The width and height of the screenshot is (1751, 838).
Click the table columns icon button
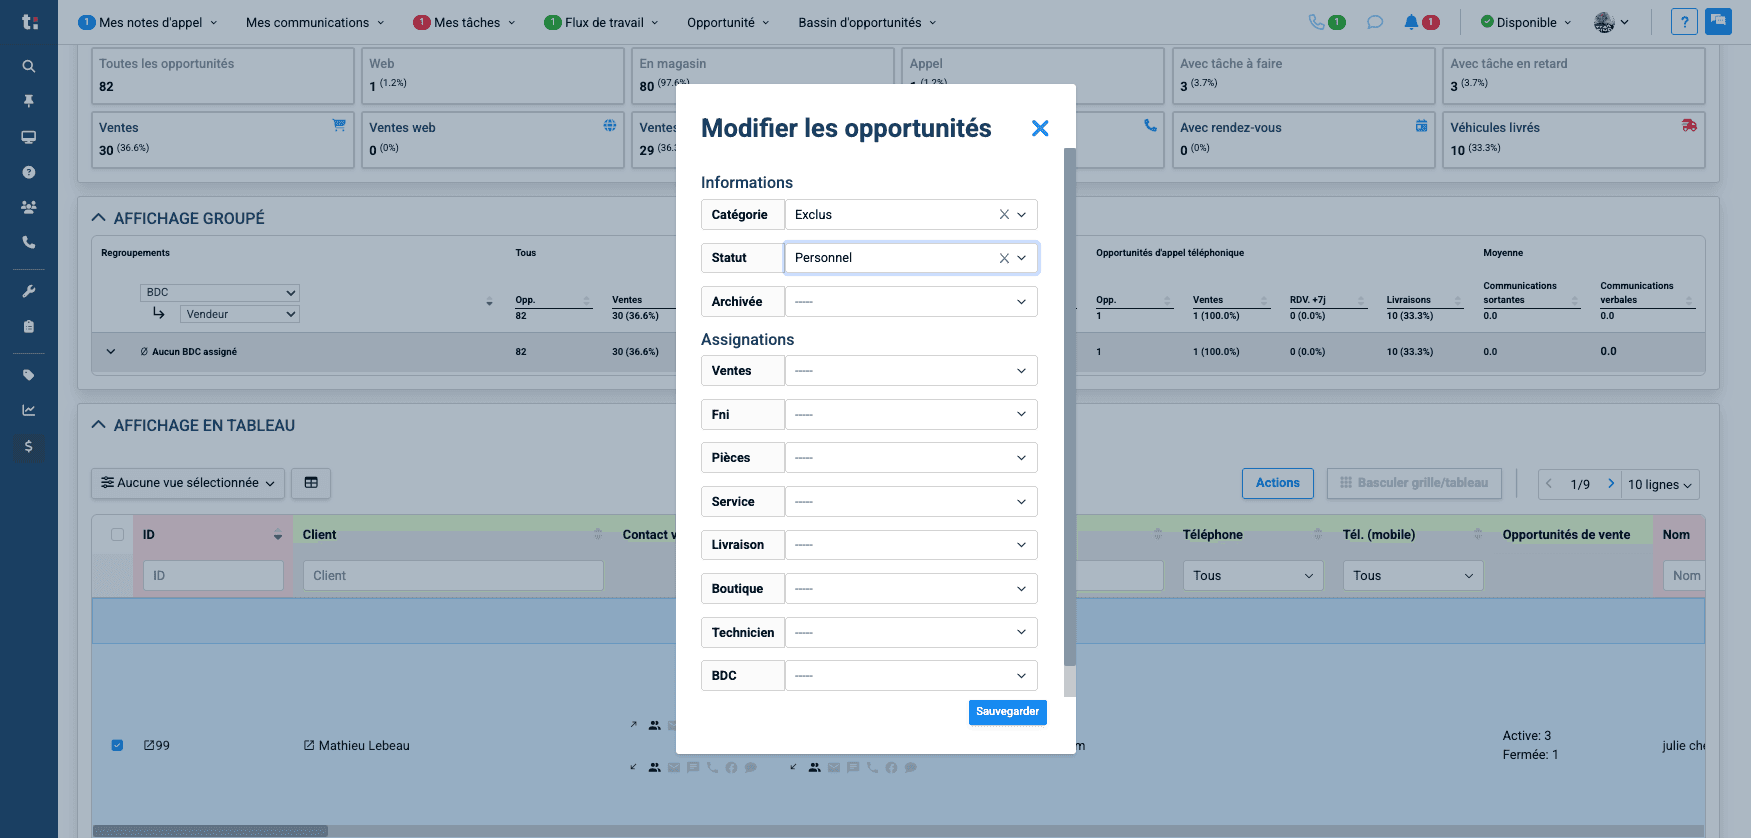(x=311, y=483)
